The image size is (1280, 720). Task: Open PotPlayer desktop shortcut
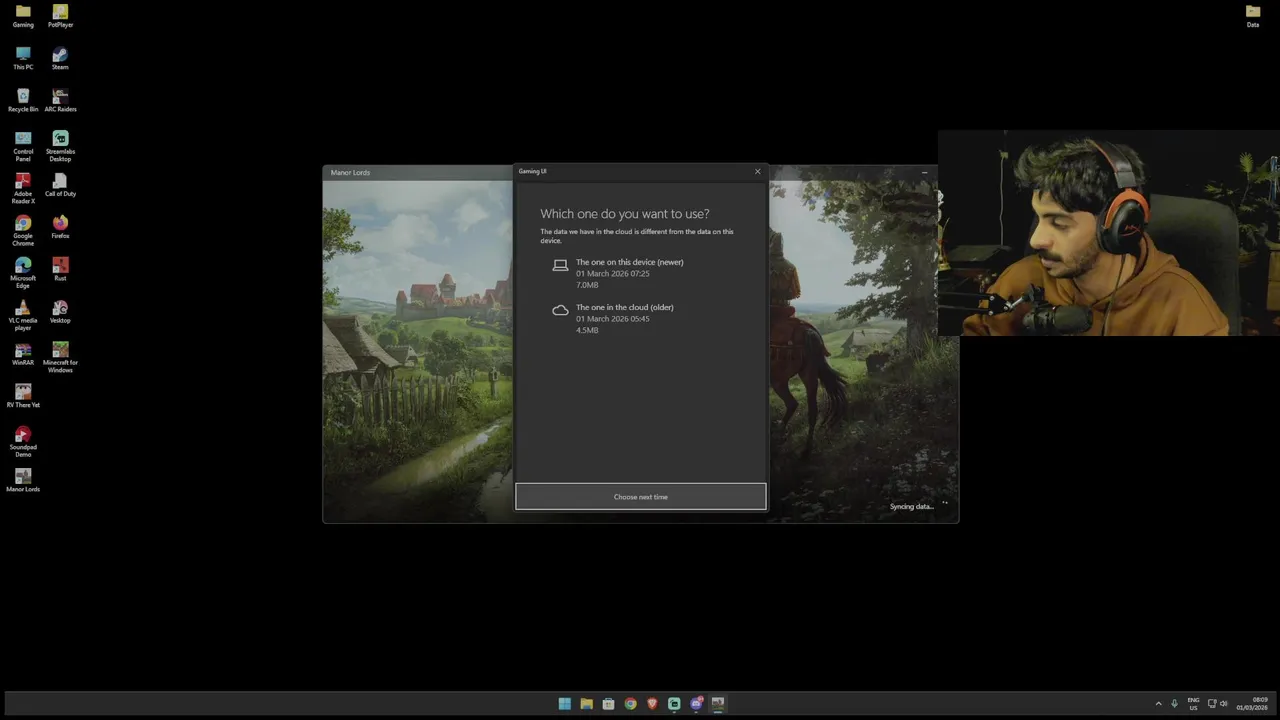pyautogui.click(x=60, y=16)
